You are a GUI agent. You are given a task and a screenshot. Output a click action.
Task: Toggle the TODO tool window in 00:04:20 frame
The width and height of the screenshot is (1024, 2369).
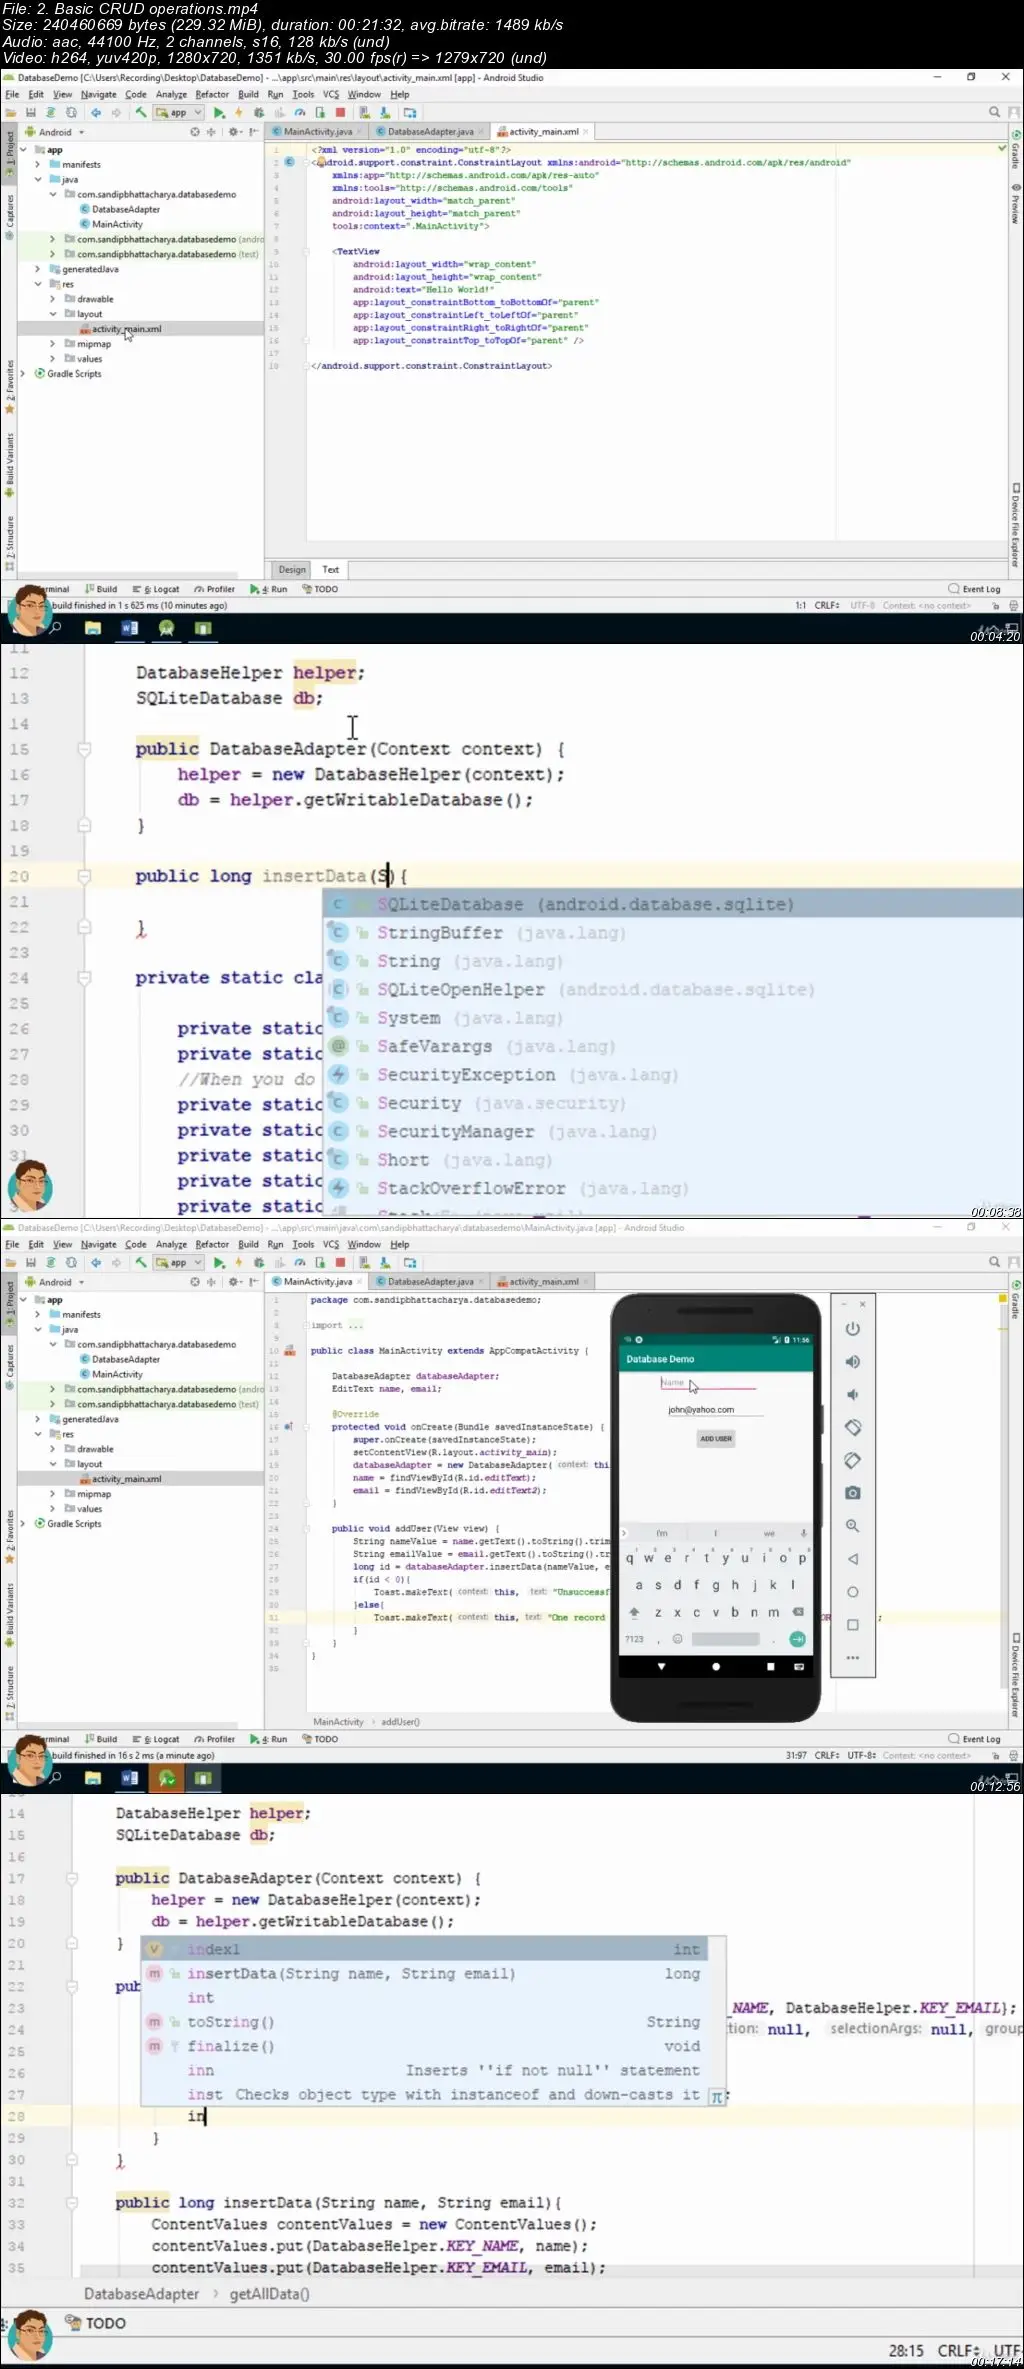click(320, 590)
